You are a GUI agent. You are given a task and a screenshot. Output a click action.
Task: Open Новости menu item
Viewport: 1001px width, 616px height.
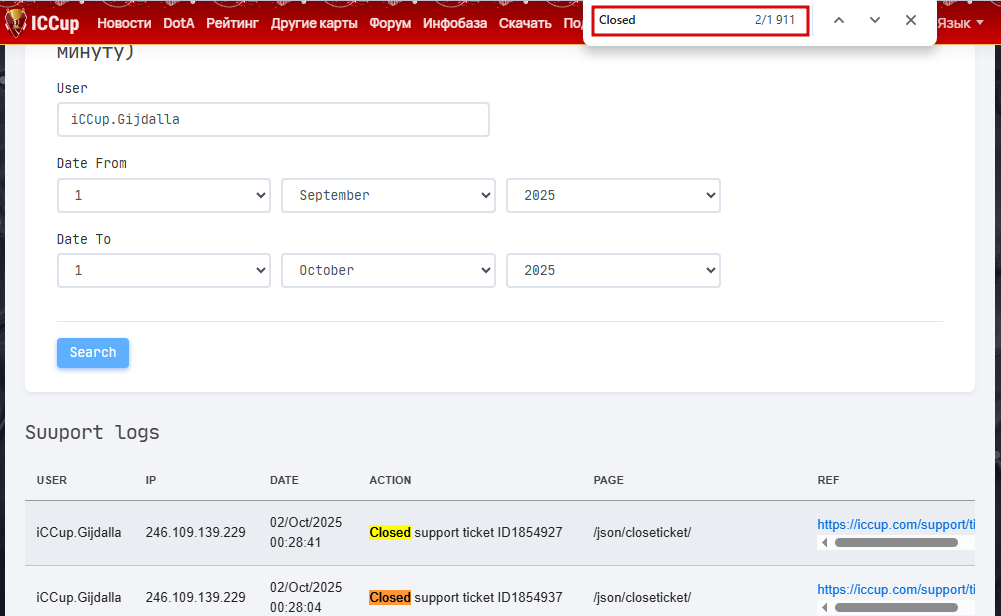tap(124, 23)
